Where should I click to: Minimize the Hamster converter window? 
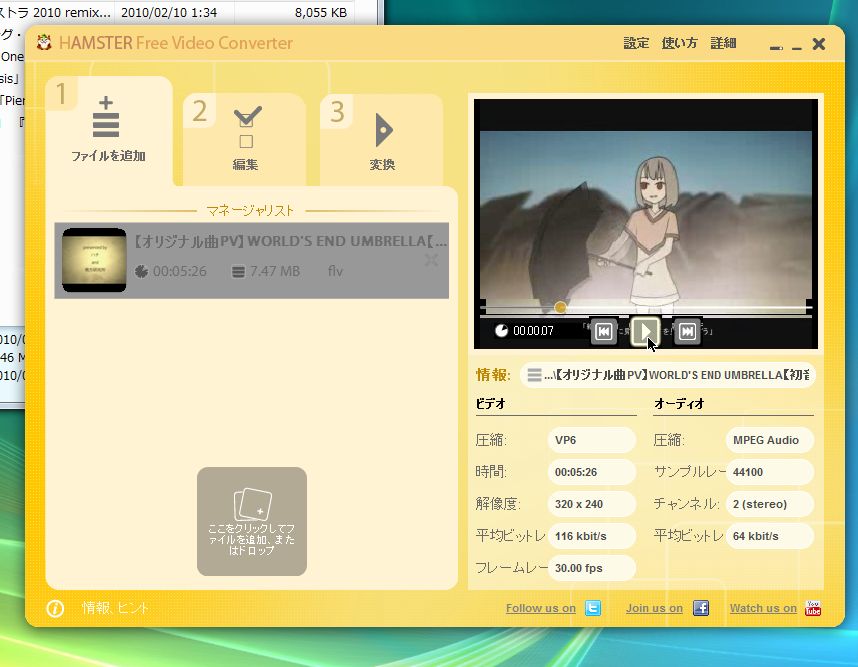pos(797,48)
